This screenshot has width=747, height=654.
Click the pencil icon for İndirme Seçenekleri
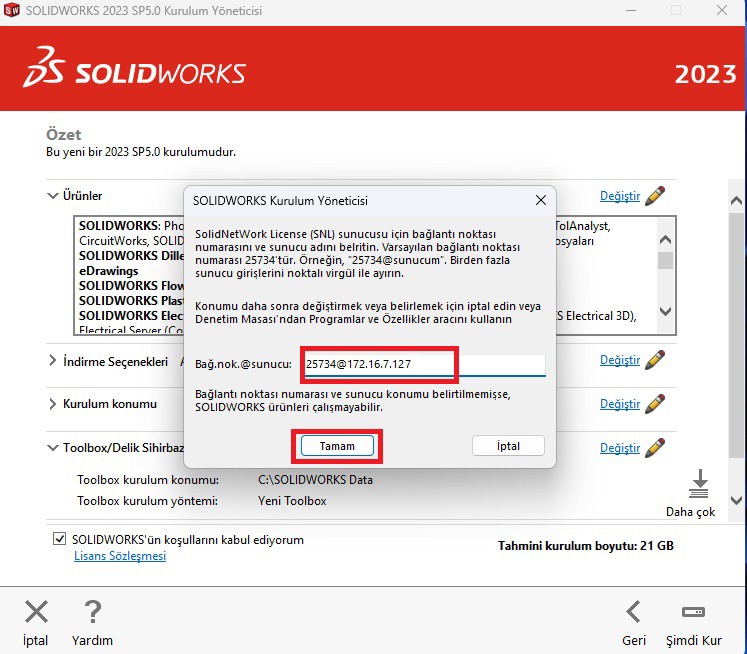655,359
